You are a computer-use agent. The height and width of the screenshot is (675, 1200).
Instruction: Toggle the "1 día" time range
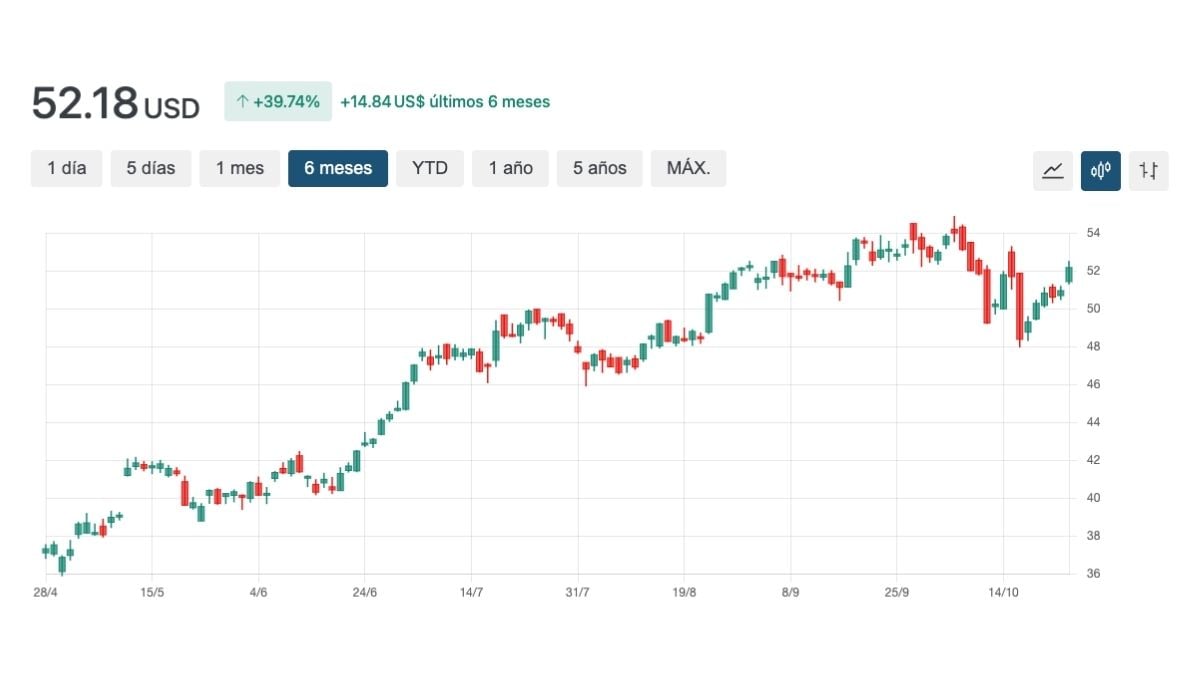(66, 168)
